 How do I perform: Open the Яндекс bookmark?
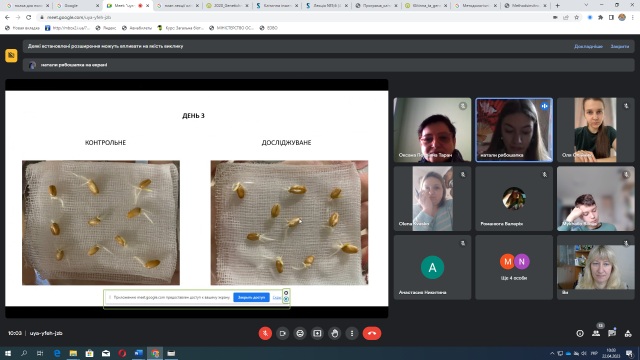click(x=106, y=28)
